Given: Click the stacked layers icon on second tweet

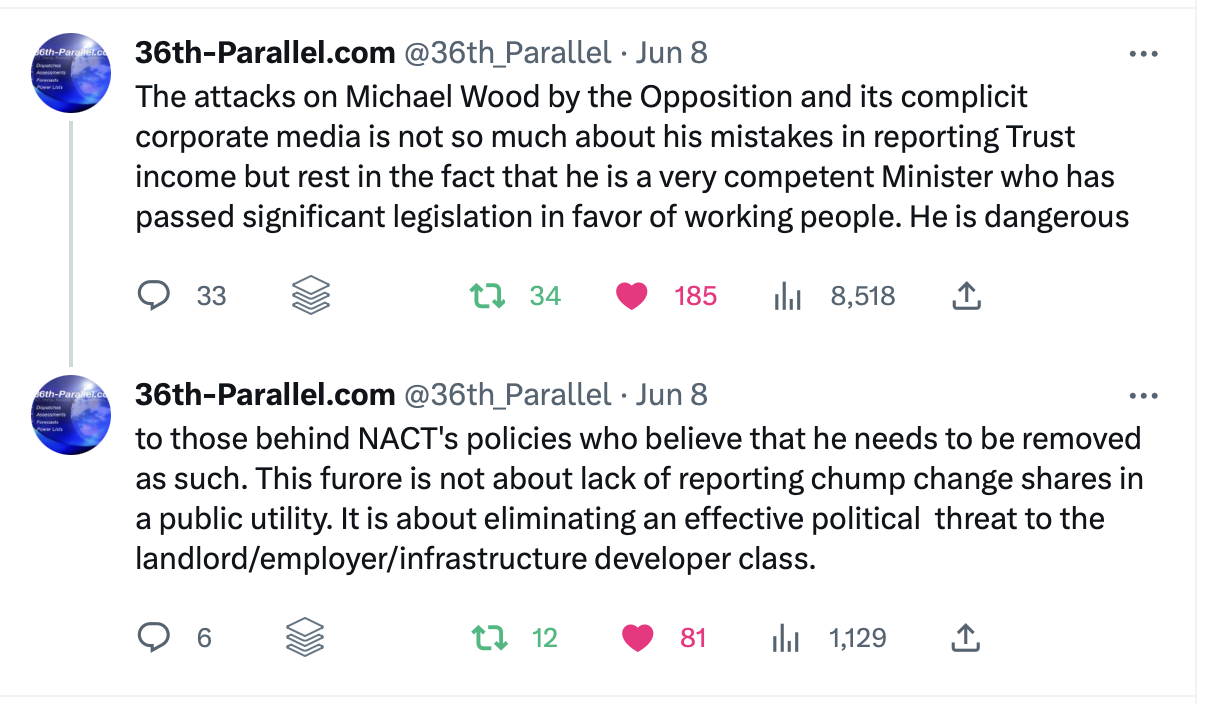Looking at the screenshot, I should click(x=305, y=637).
